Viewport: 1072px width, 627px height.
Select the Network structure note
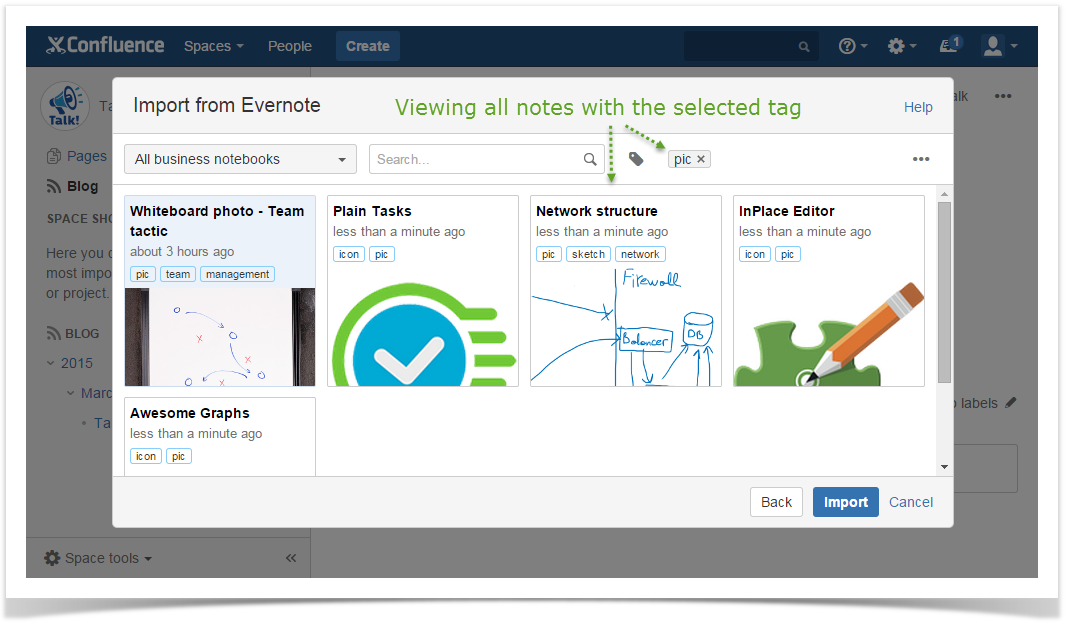click(625, 290)
